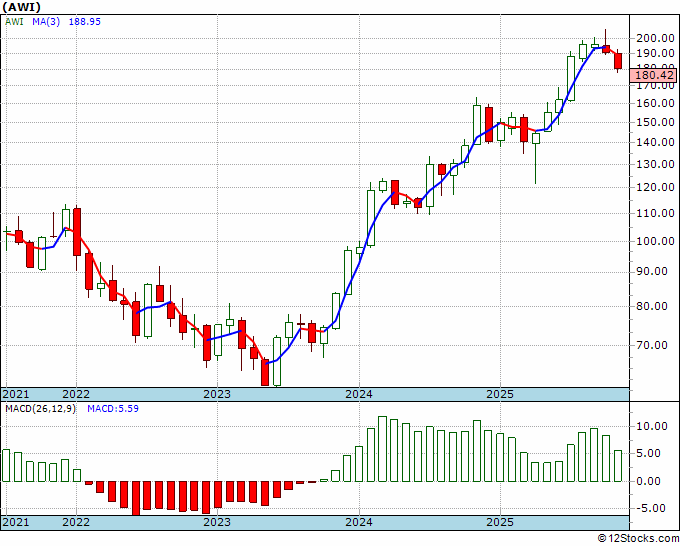Click the lowest red candlestick of 2023
This screenshot has width=680, height=546.
pos(265,372)
